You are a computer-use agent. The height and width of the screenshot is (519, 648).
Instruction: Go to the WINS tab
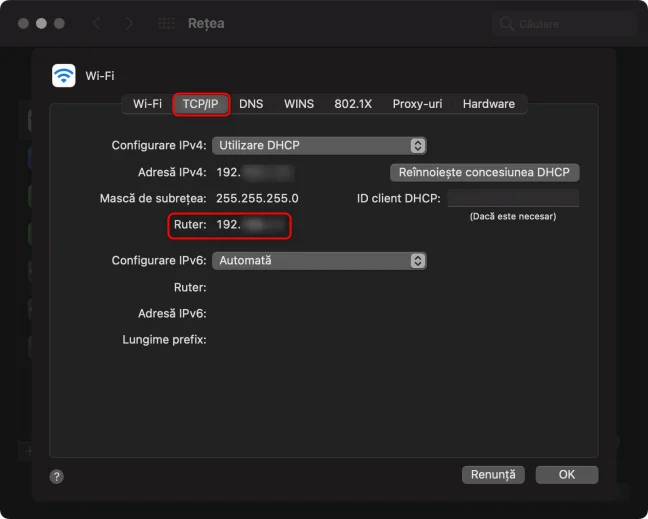tap(299, 104)
